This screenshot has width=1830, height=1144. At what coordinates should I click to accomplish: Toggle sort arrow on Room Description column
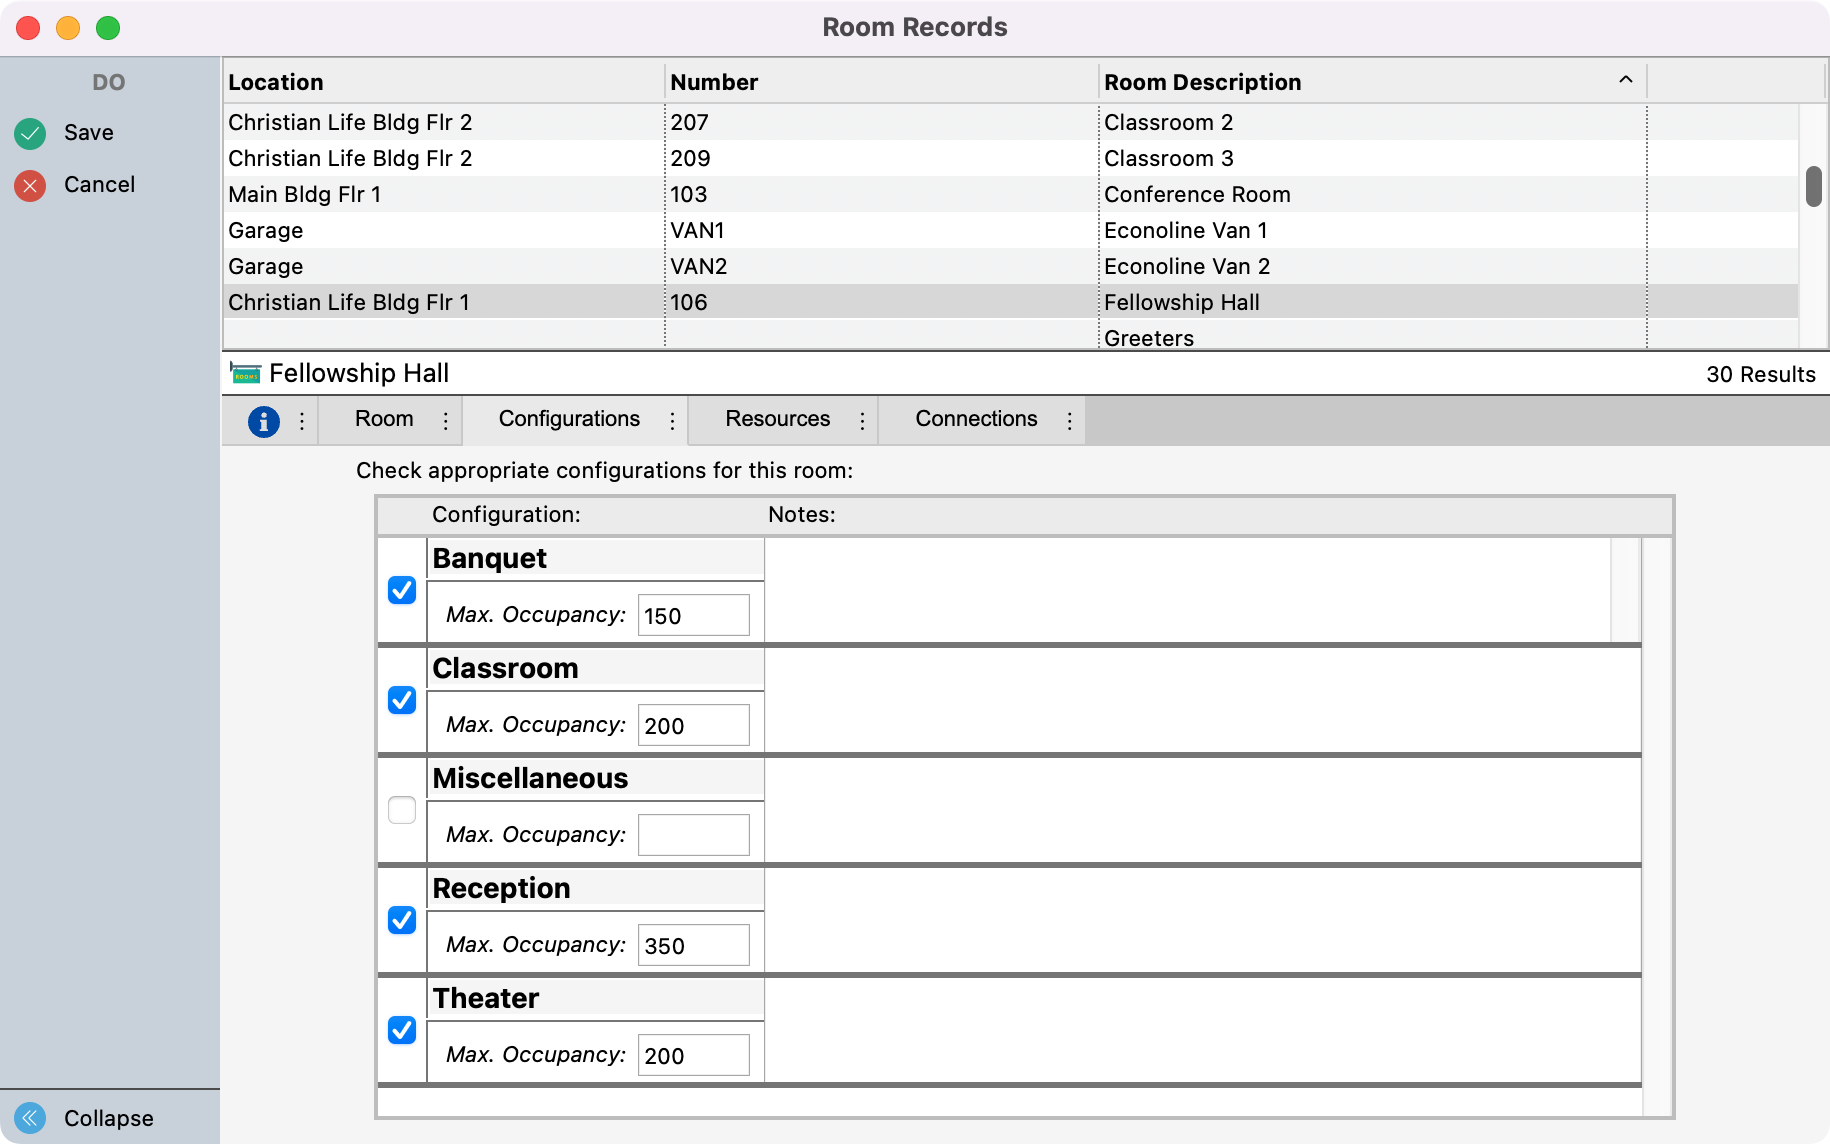1625,81
